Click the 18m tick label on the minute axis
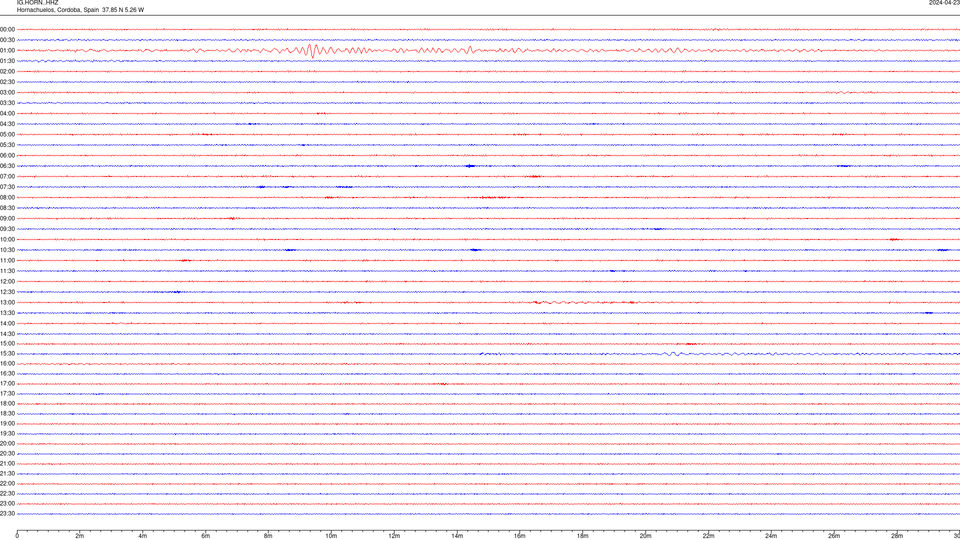Image resolution: width=960 pixels, height=540 pixels. tap(583, 536)
